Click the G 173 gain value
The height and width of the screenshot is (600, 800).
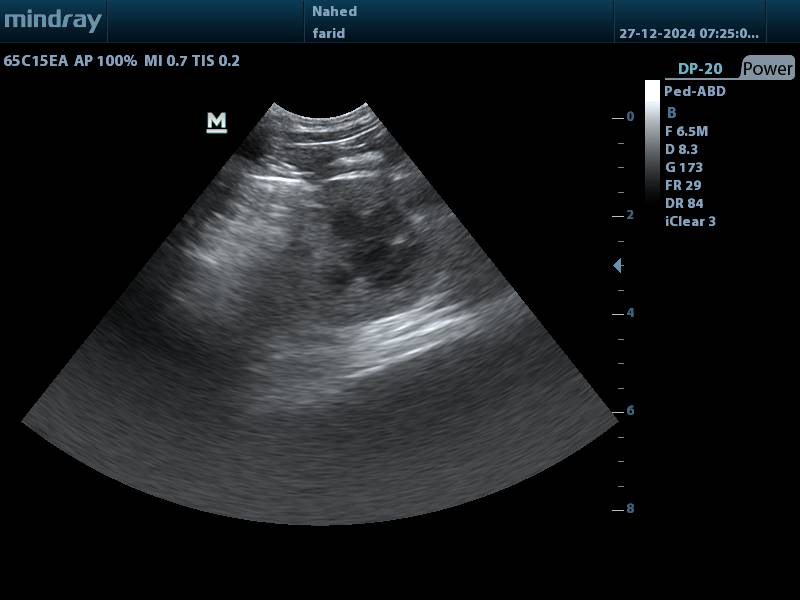(684, 167)
